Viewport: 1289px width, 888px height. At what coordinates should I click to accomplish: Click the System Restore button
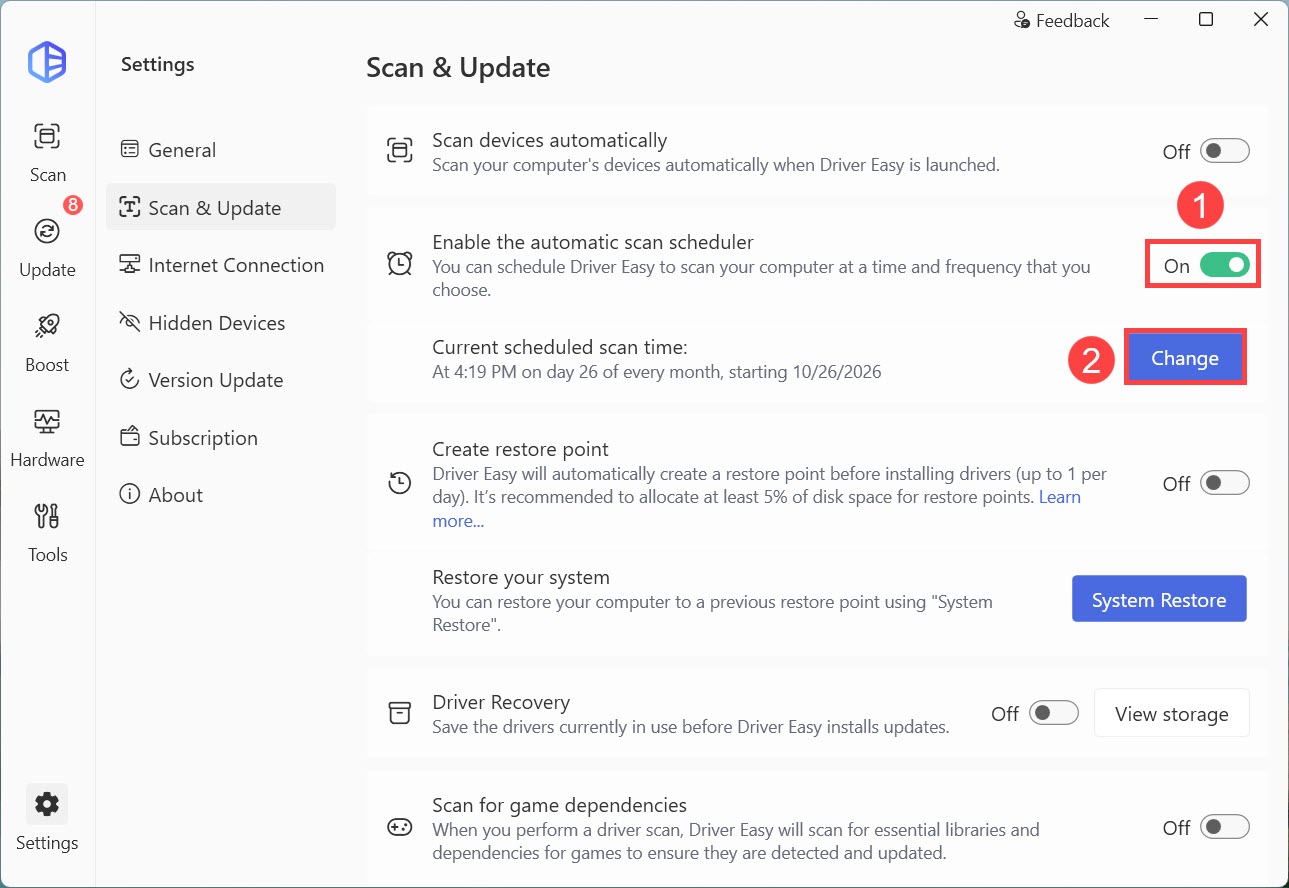coord(1159,599)
